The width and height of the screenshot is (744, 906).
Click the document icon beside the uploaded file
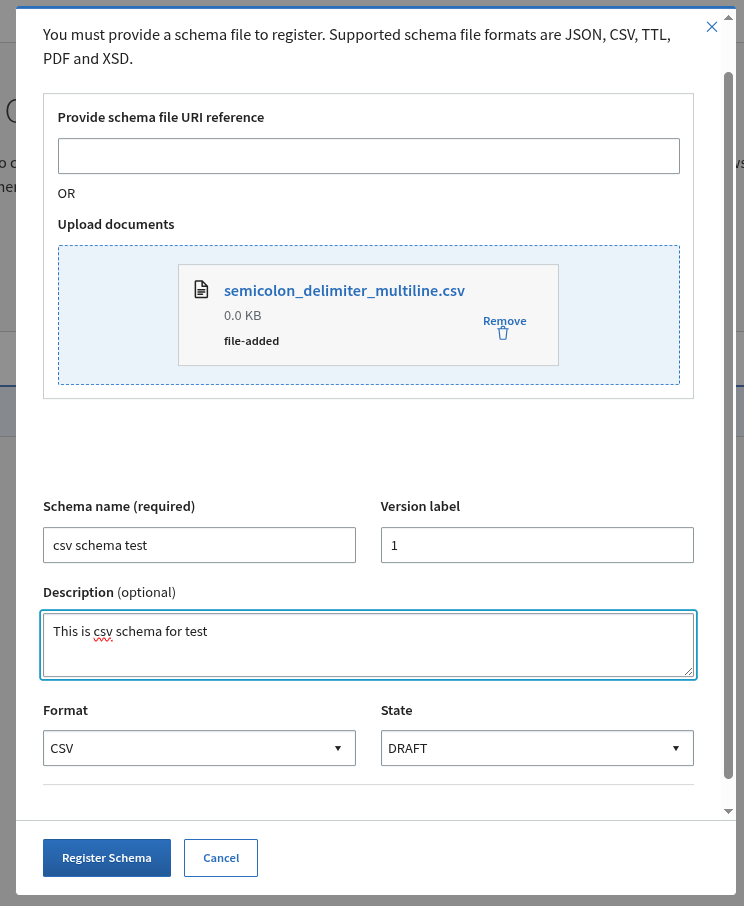coord(201,289)
